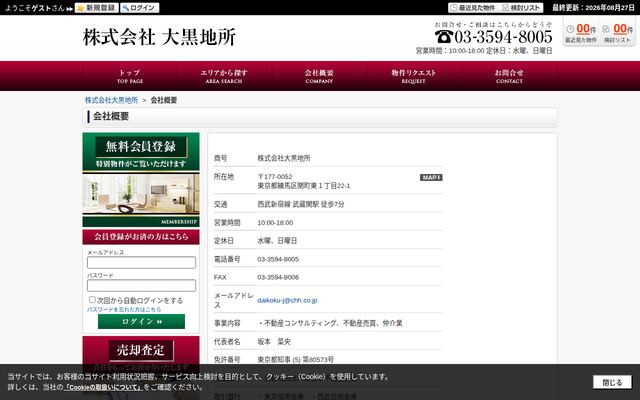Click the 電話番号 value 03-3594-8005
This screenshot has height=400, width=640.
pyautogui.click(x=278, y=259)
